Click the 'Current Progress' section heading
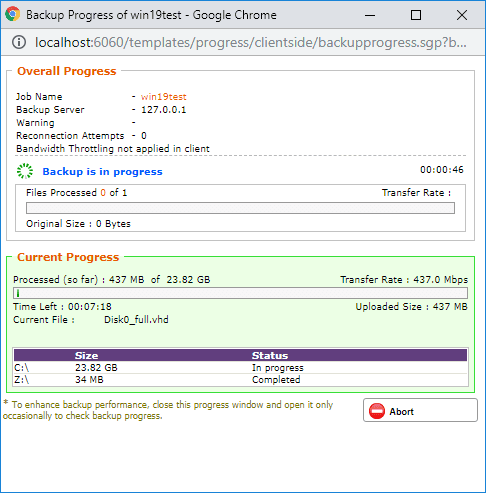Image resolution: width=486 pixels, height=493 pixels. tap(68, 257)
